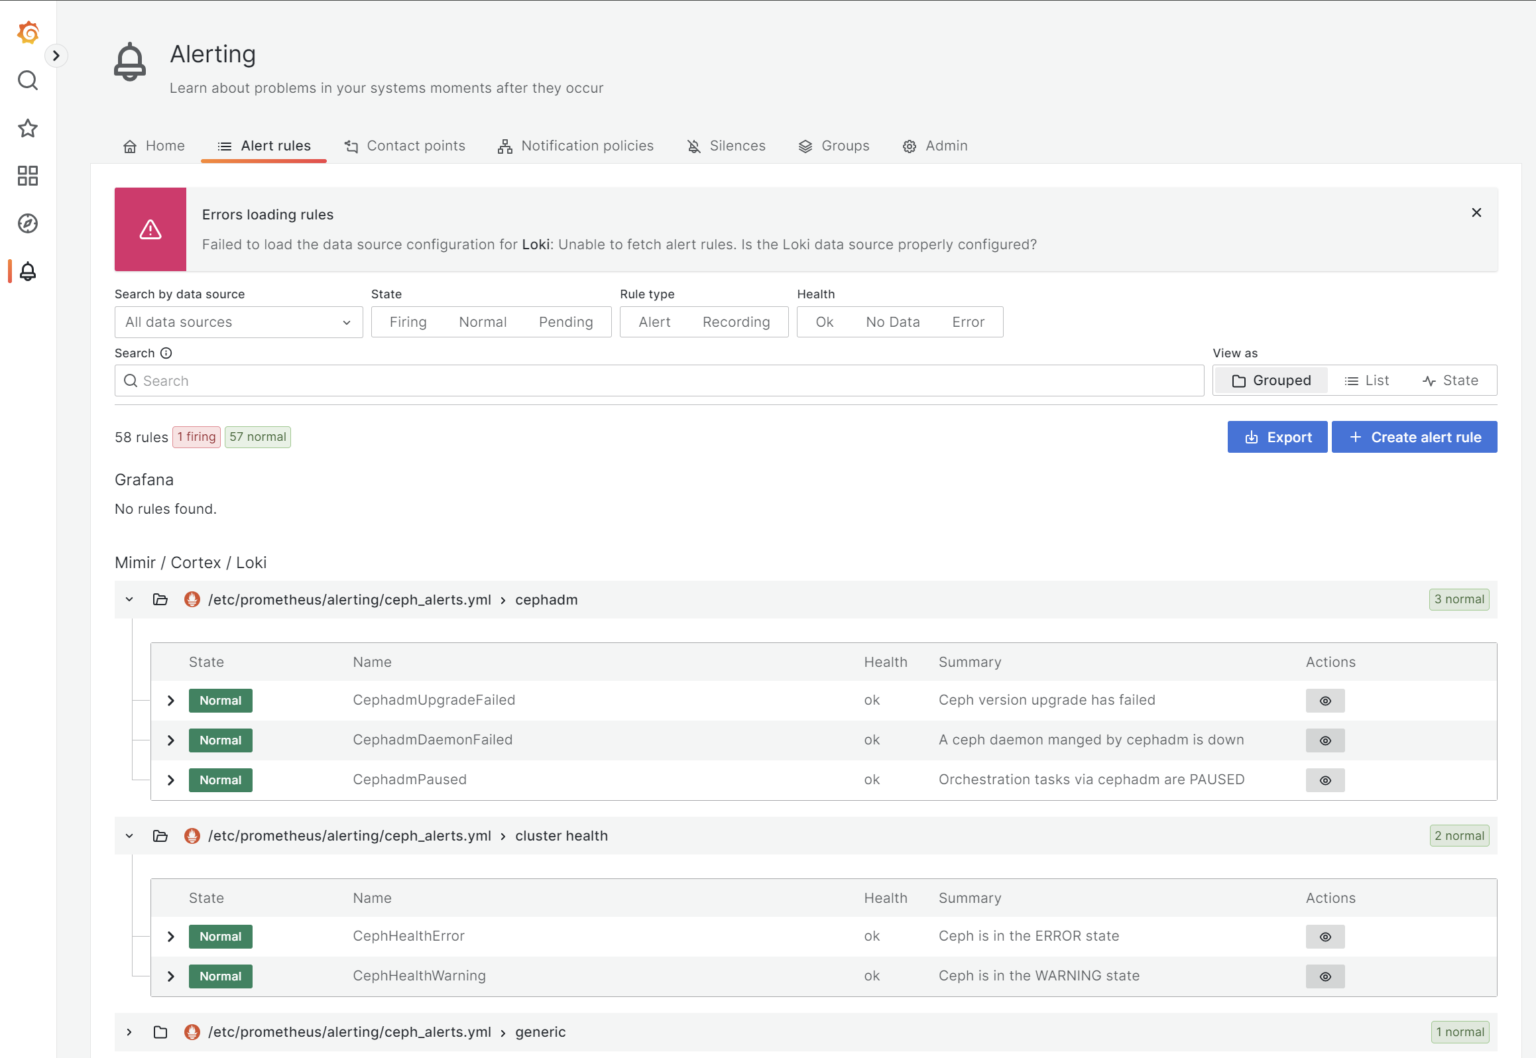Open Starred items in sidebar
1536x1058 pixels.
[28, 128]
